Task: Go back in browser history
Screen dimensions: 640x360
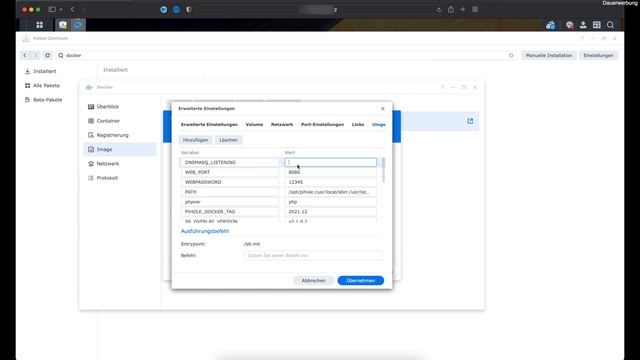Action: (72, 9)
